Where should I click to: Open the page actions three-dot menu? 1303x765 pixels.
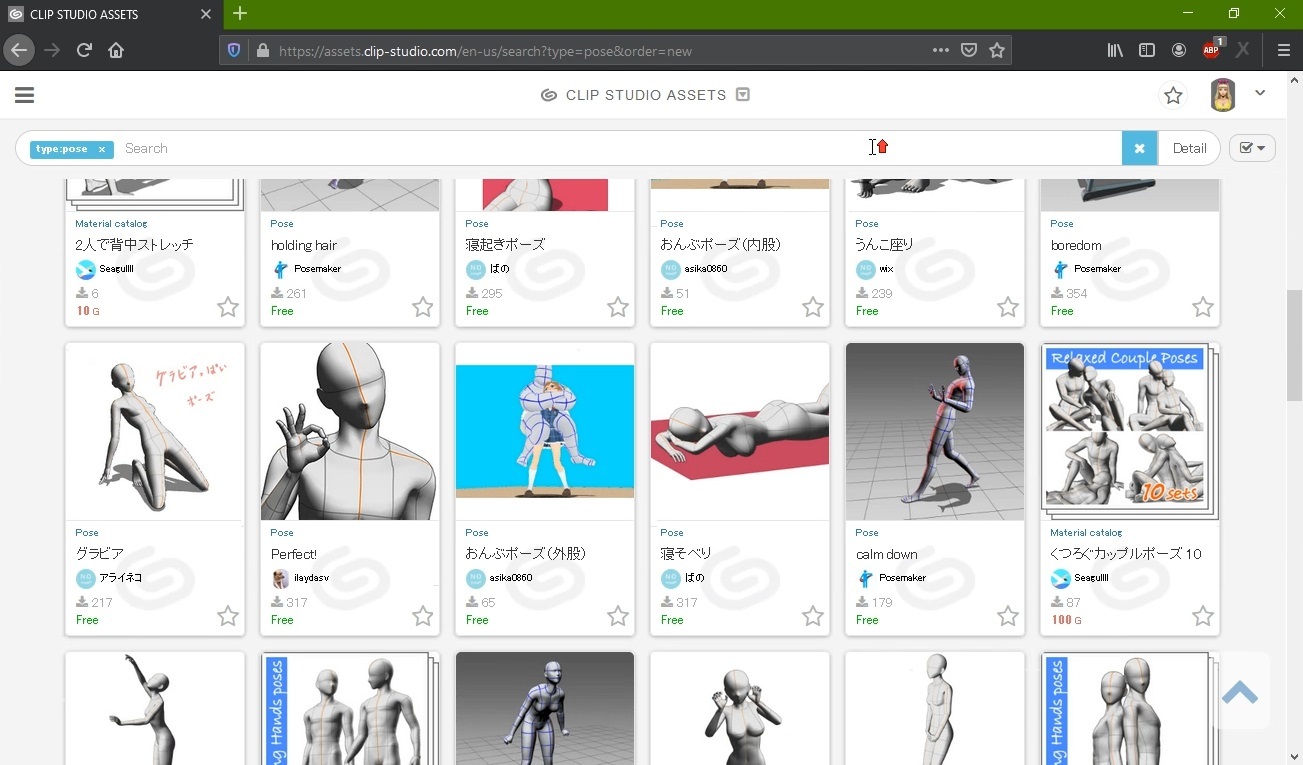(940, 50)
